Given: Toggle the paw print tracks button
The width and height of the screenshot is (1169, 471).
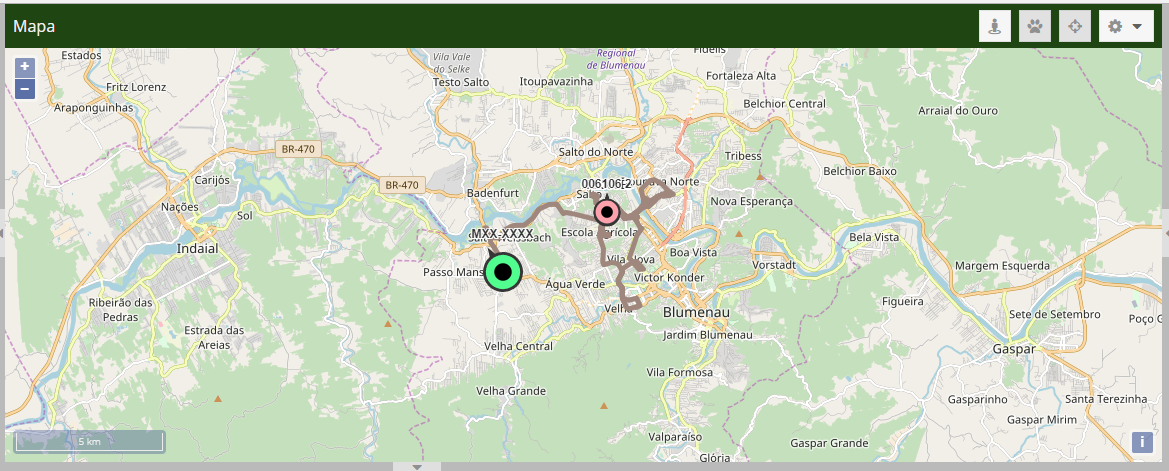Looking at the screenshot, I should (1034, 27).
